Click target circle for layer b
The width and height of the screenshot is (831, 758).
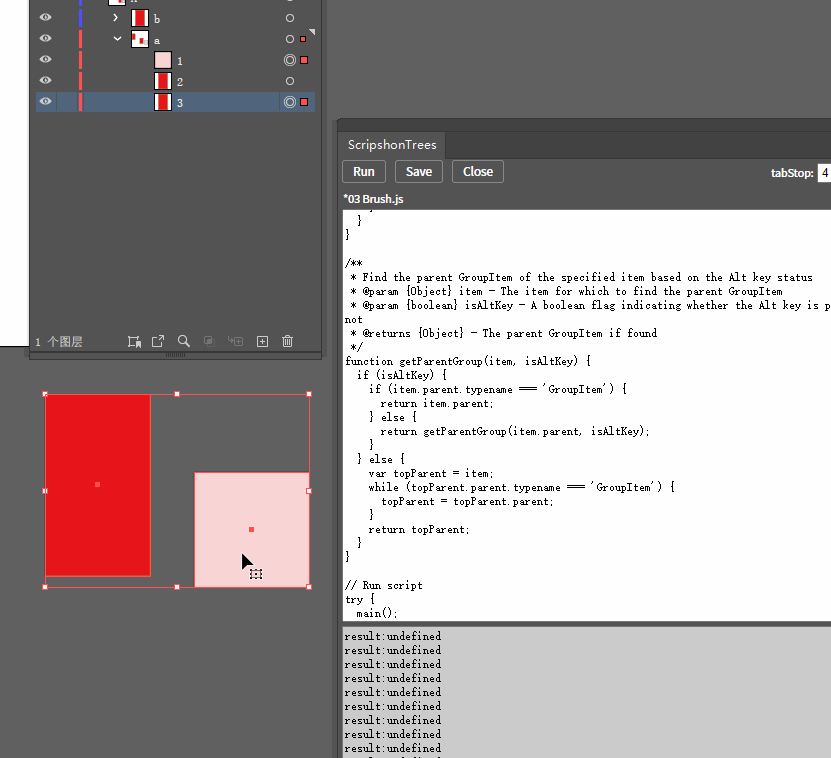(x=290, y=18)
